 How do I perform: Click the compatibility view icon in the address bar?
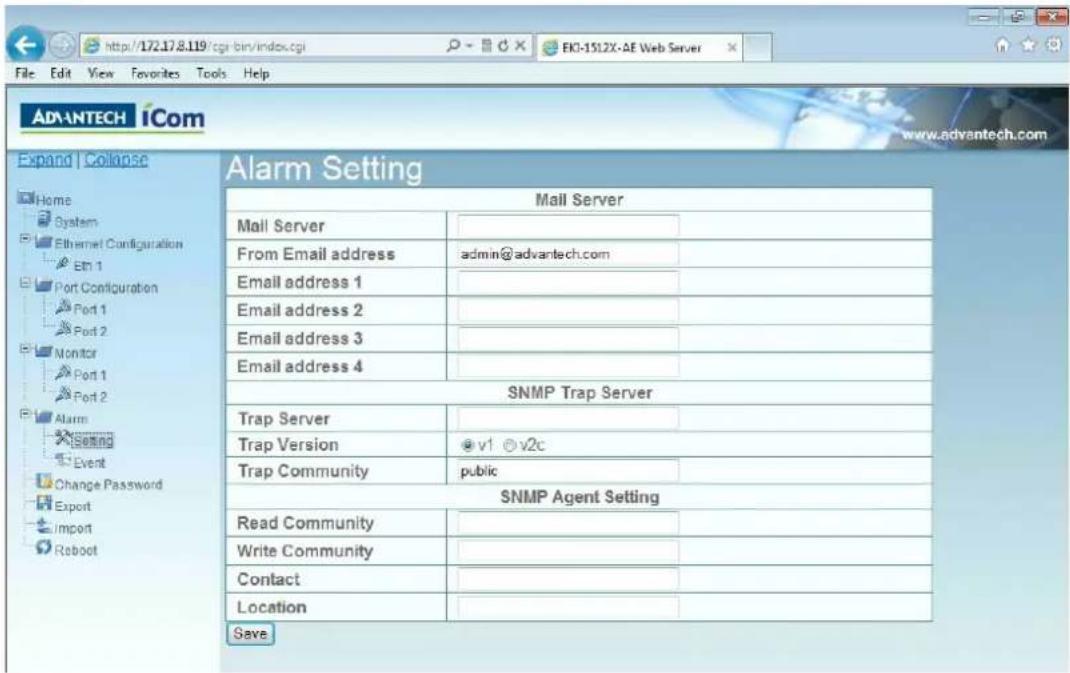pos(487,46)
